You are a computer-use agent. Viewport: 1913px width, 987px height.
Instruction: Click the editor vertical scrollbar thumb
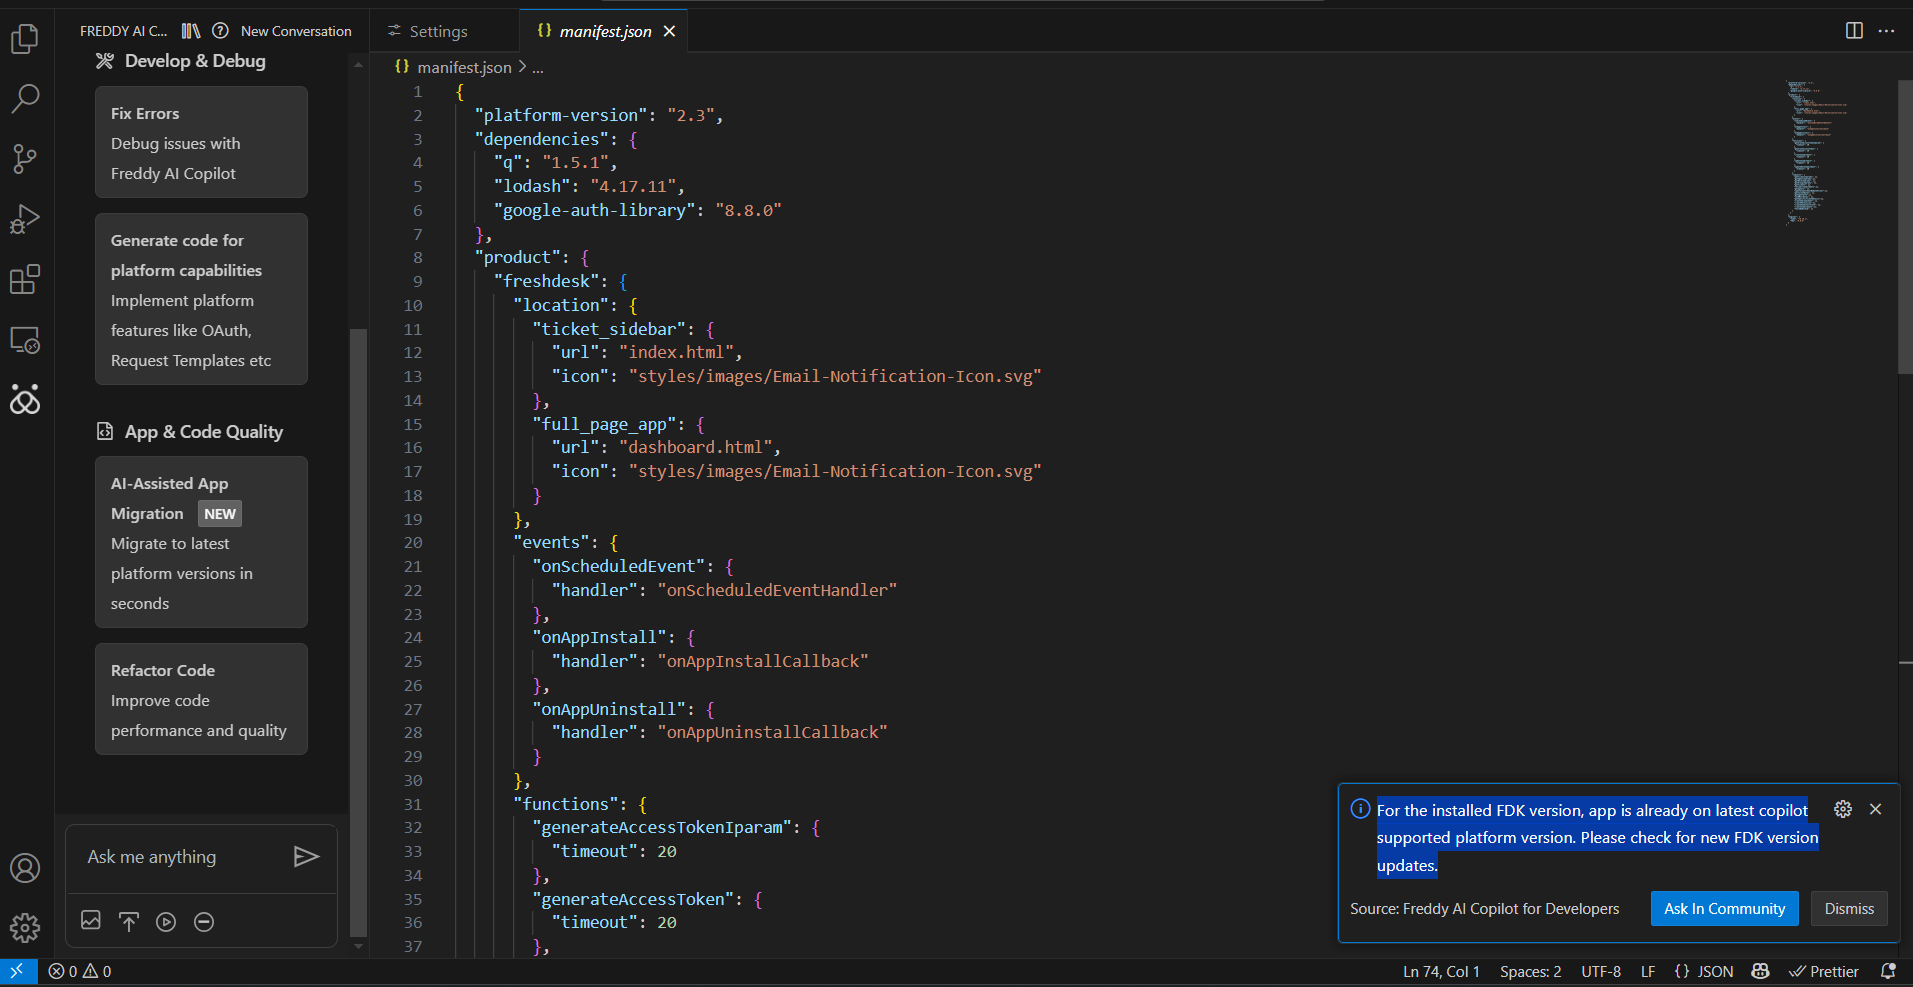pyautogui.click(x=1905, y=226)
